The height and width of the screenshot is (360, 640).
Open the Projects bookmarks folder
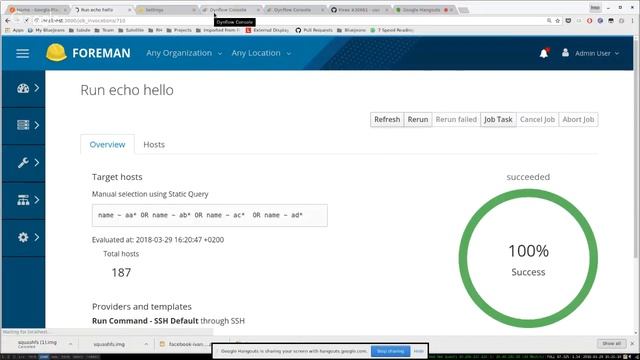click(x=179, y=30)
